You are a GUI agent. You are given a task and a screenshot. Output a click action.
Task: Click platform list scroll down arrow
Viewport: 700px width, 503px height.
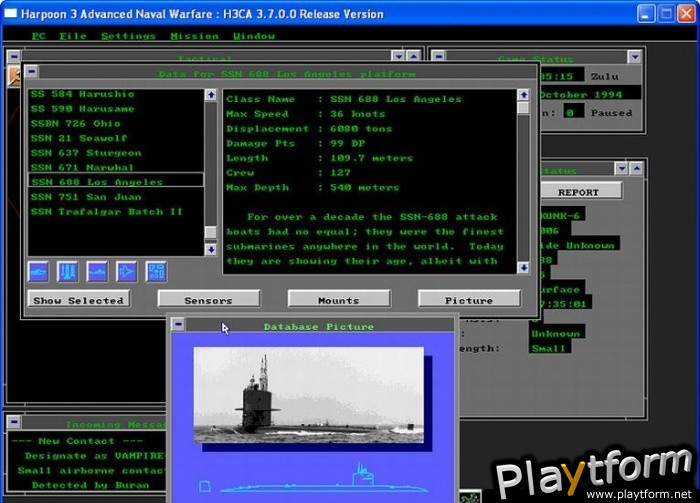211,249
